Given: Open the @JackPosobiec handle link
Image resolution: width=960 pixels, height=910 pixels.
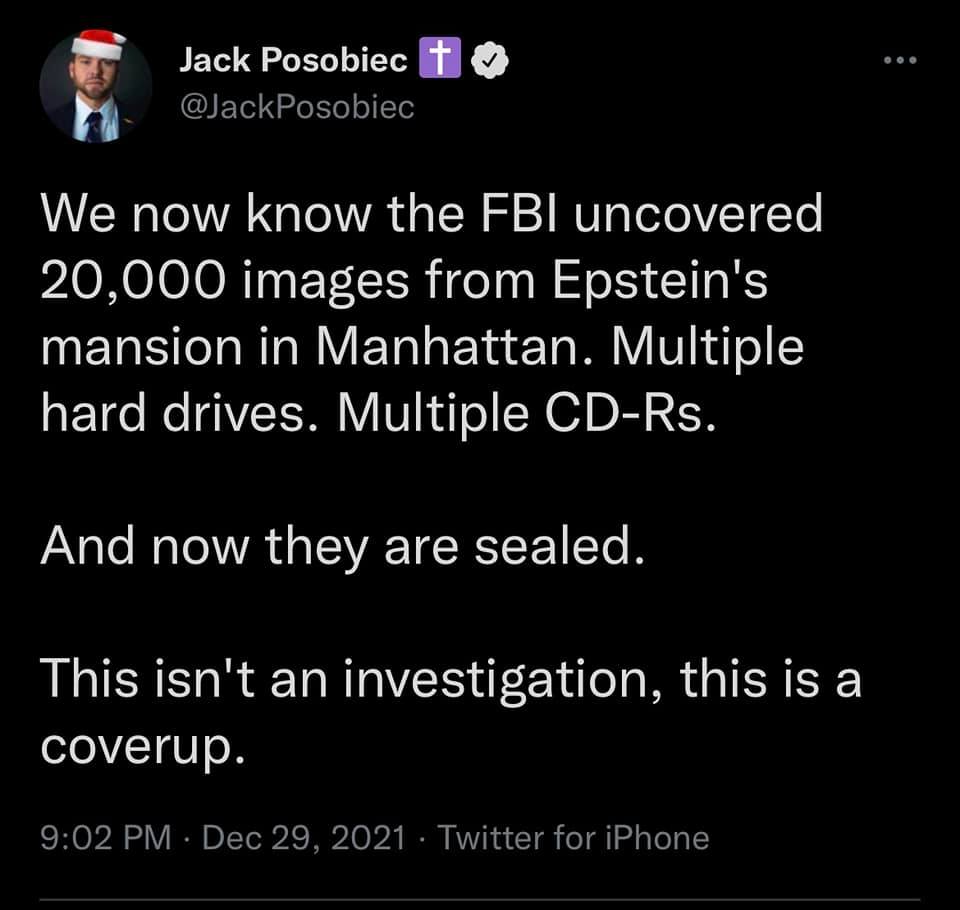Looking at the screenshot, I should [296, 107].
